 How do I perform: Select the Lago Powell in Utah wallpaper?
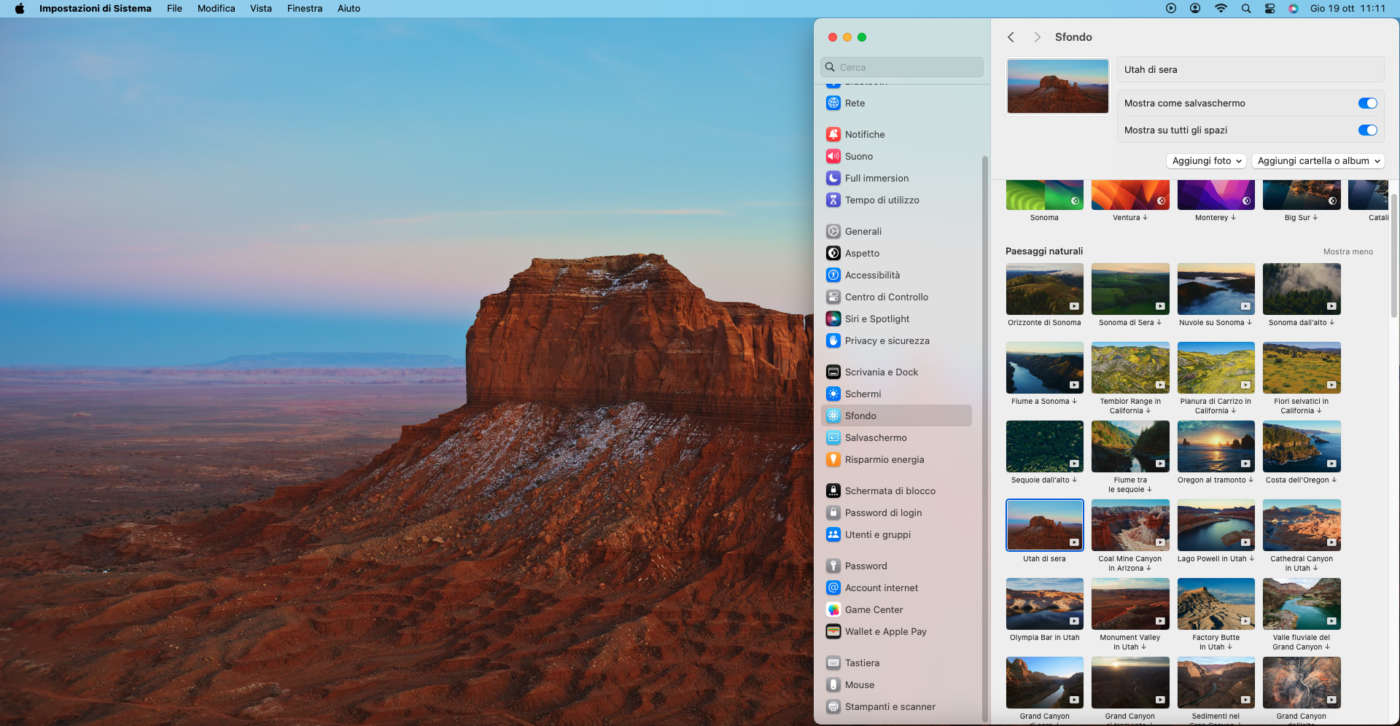[x=1216, y=526]
